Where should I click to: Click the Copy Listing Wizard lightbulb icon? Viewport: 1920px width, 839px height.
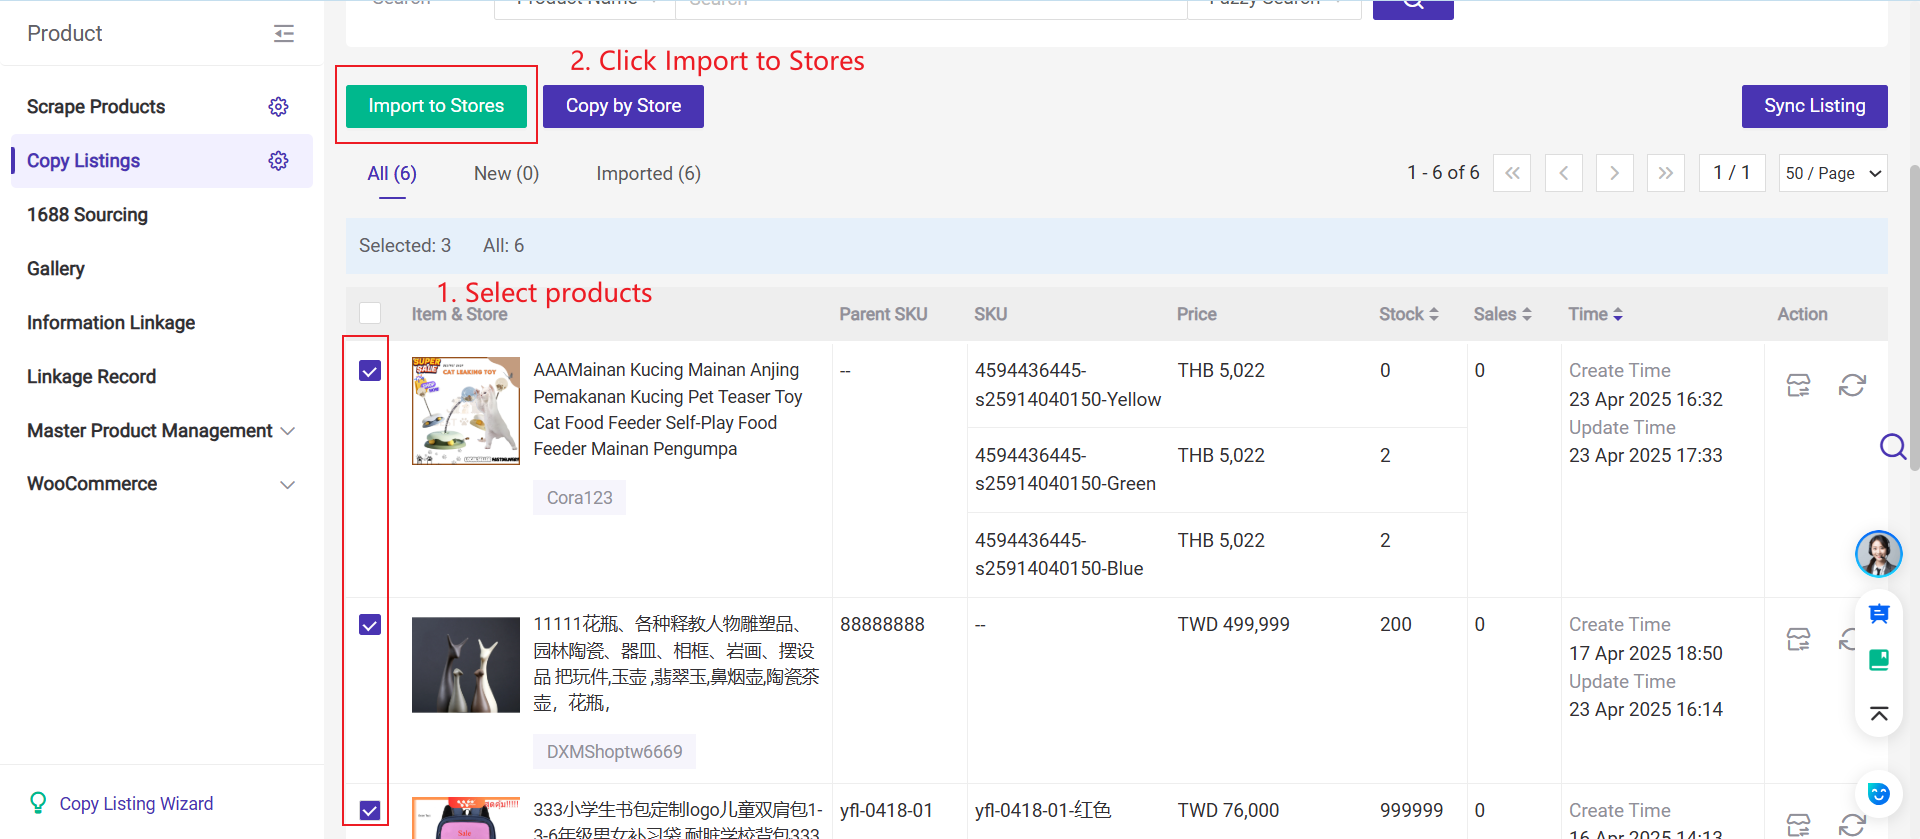pyautogui.click(x=38, y=803)
